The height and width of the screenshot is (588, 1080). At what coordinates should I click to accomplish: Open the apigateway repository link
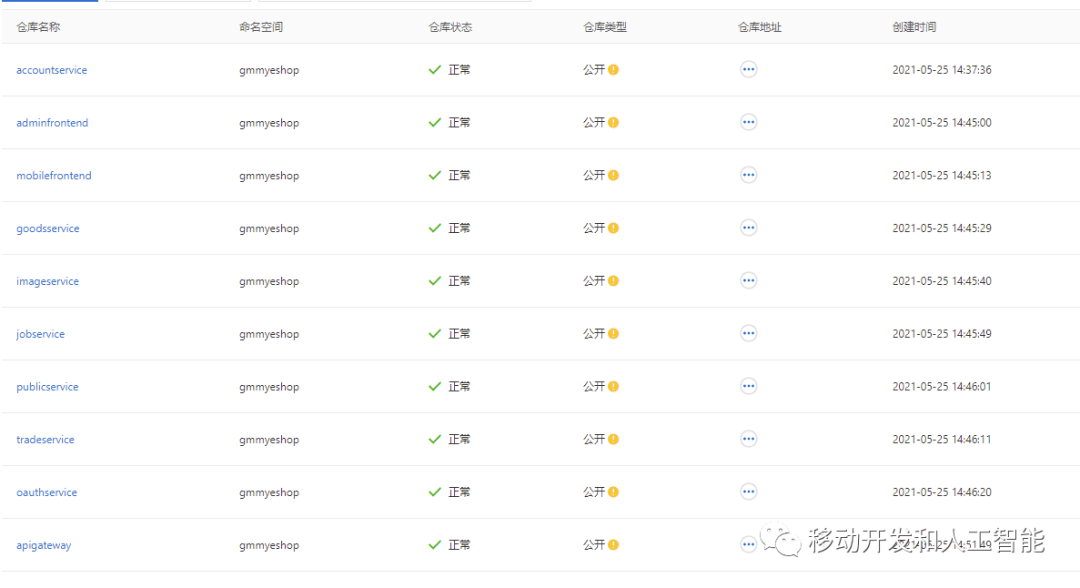click(44, 546)
